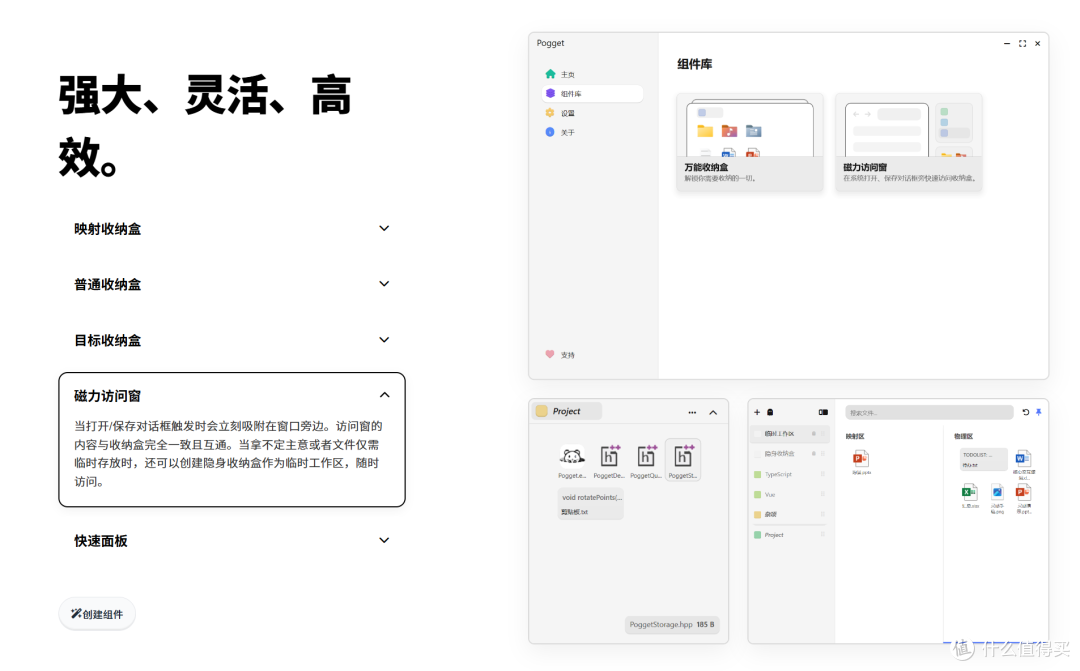Viewport: 1080px width, 671px height.
Task: Minimize the Pogget window
Action: click(1007, 43)
